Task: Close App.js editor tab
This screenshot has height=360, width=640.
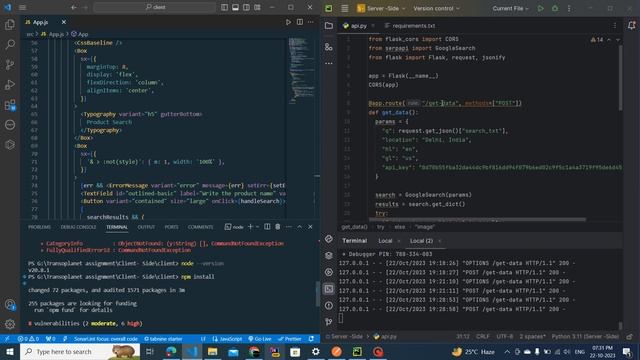Action: coord(64,22)
